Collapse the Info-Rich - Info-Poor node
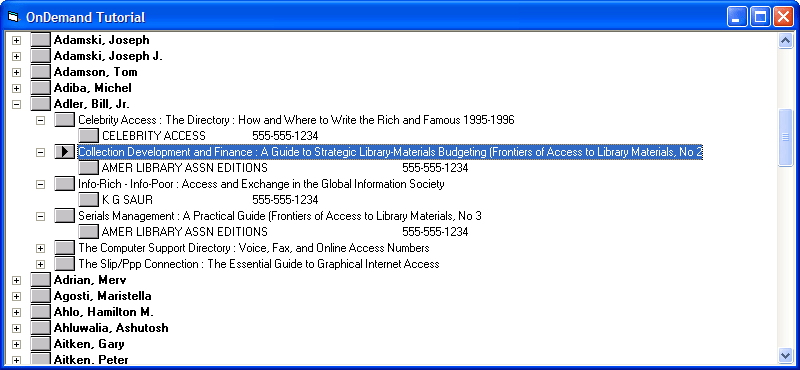This screenshot has width=800, height=370. (40, 184)
